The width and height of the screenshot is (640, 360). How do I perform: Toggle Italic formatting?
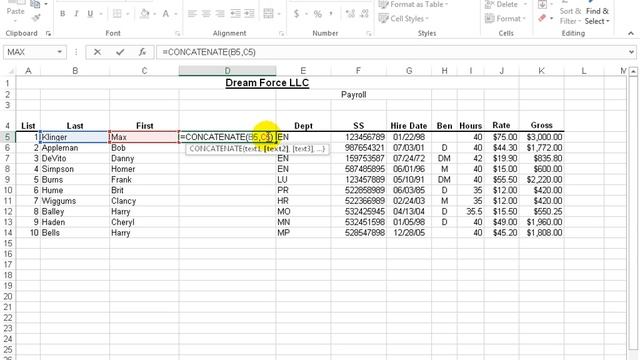[x=76, y=14]
